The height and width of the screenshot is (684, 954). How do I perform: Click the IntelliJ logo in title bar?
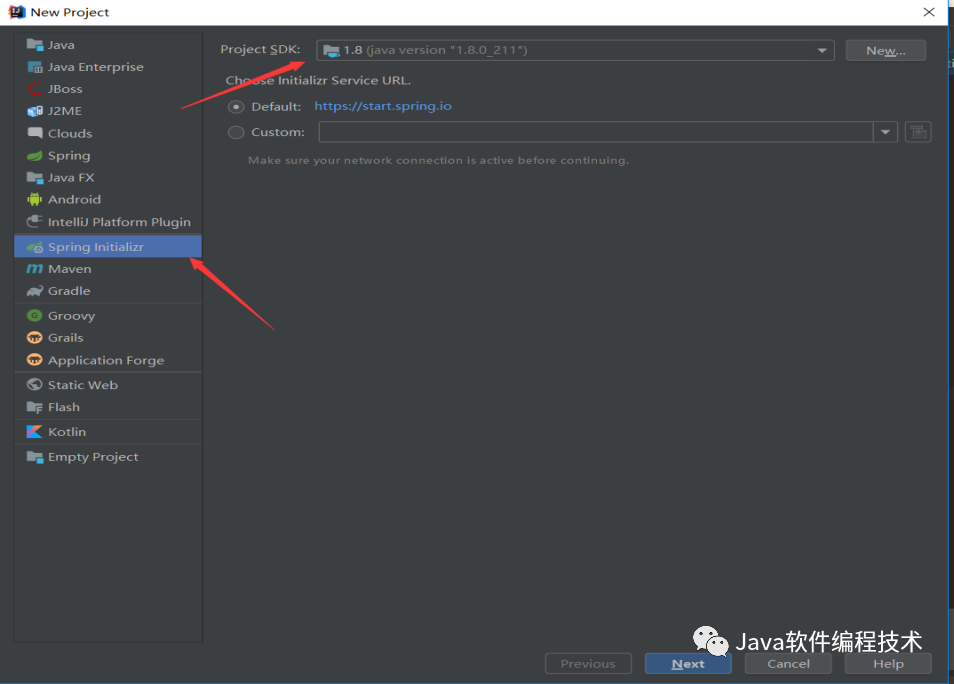[16, 12]
